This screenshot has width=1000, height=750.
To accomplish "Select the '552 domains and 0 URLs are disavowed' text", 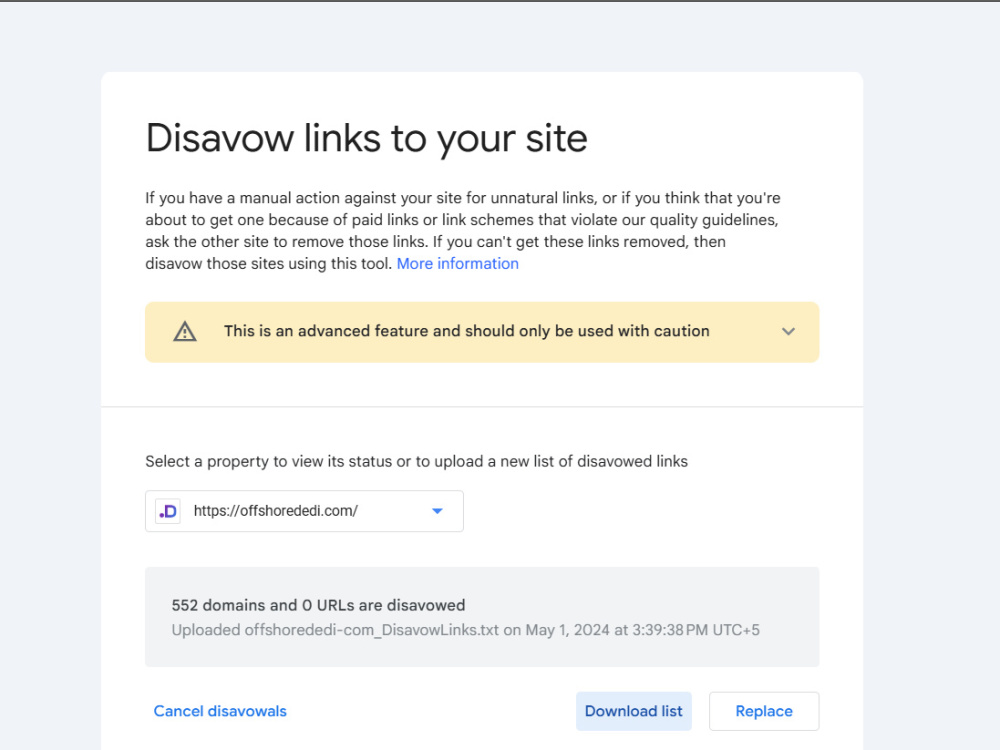I will pos(318,605).
